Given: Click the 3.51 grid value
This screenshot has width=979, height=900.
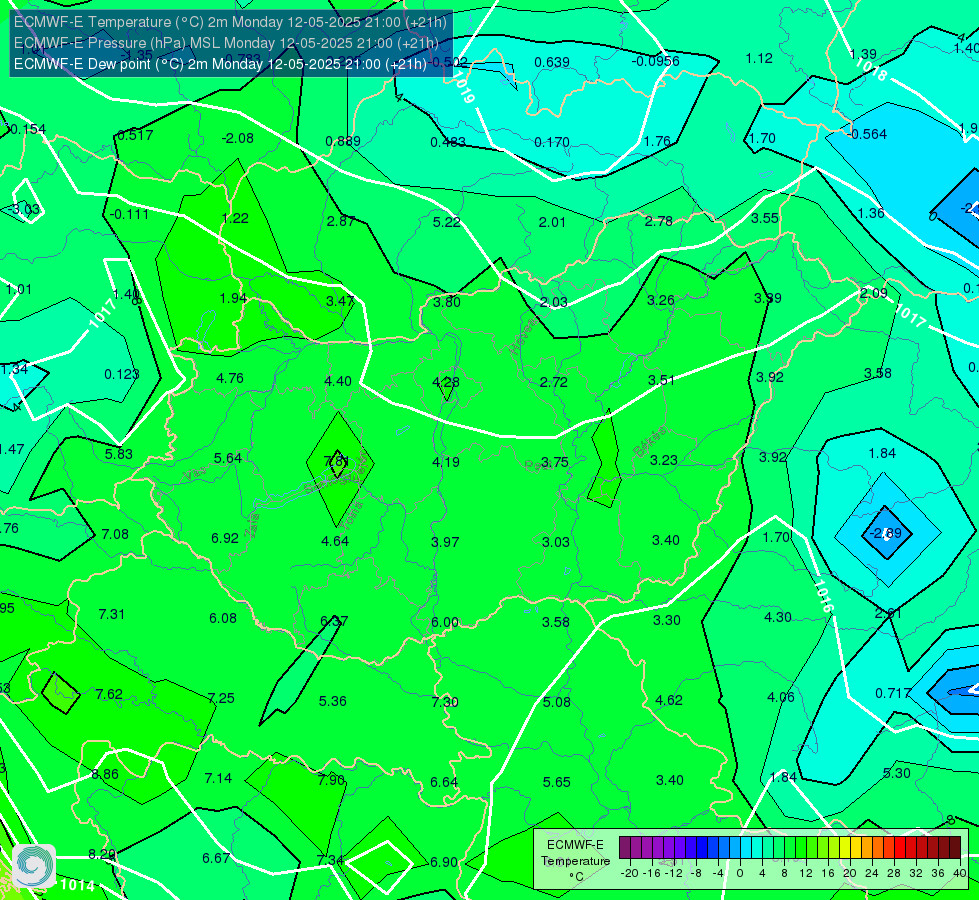Looking at the screenshot, I should [x=661, y=380].
